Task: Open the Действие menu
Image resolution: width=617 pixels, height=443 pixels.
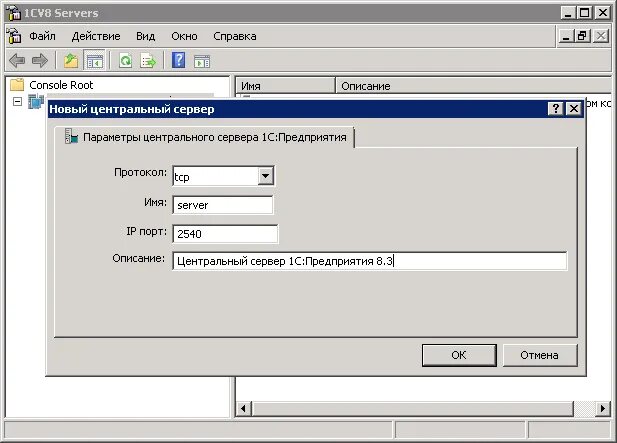Action: pyautogui.click(x=96, y=36)
